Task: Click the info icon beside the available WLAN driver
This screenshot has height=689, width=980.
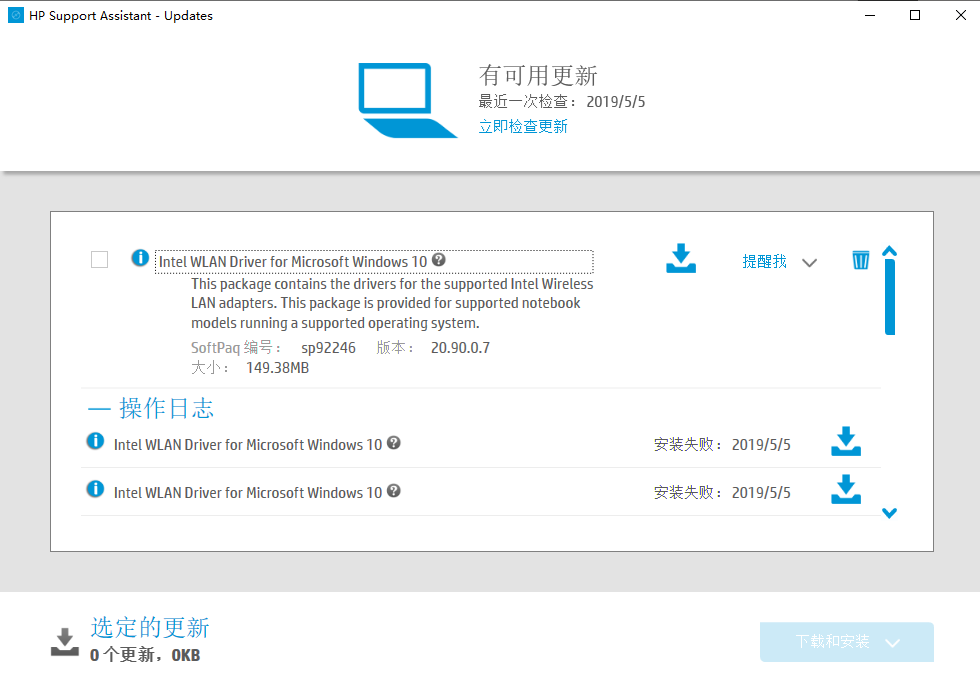Action: [x=140, y=259]
